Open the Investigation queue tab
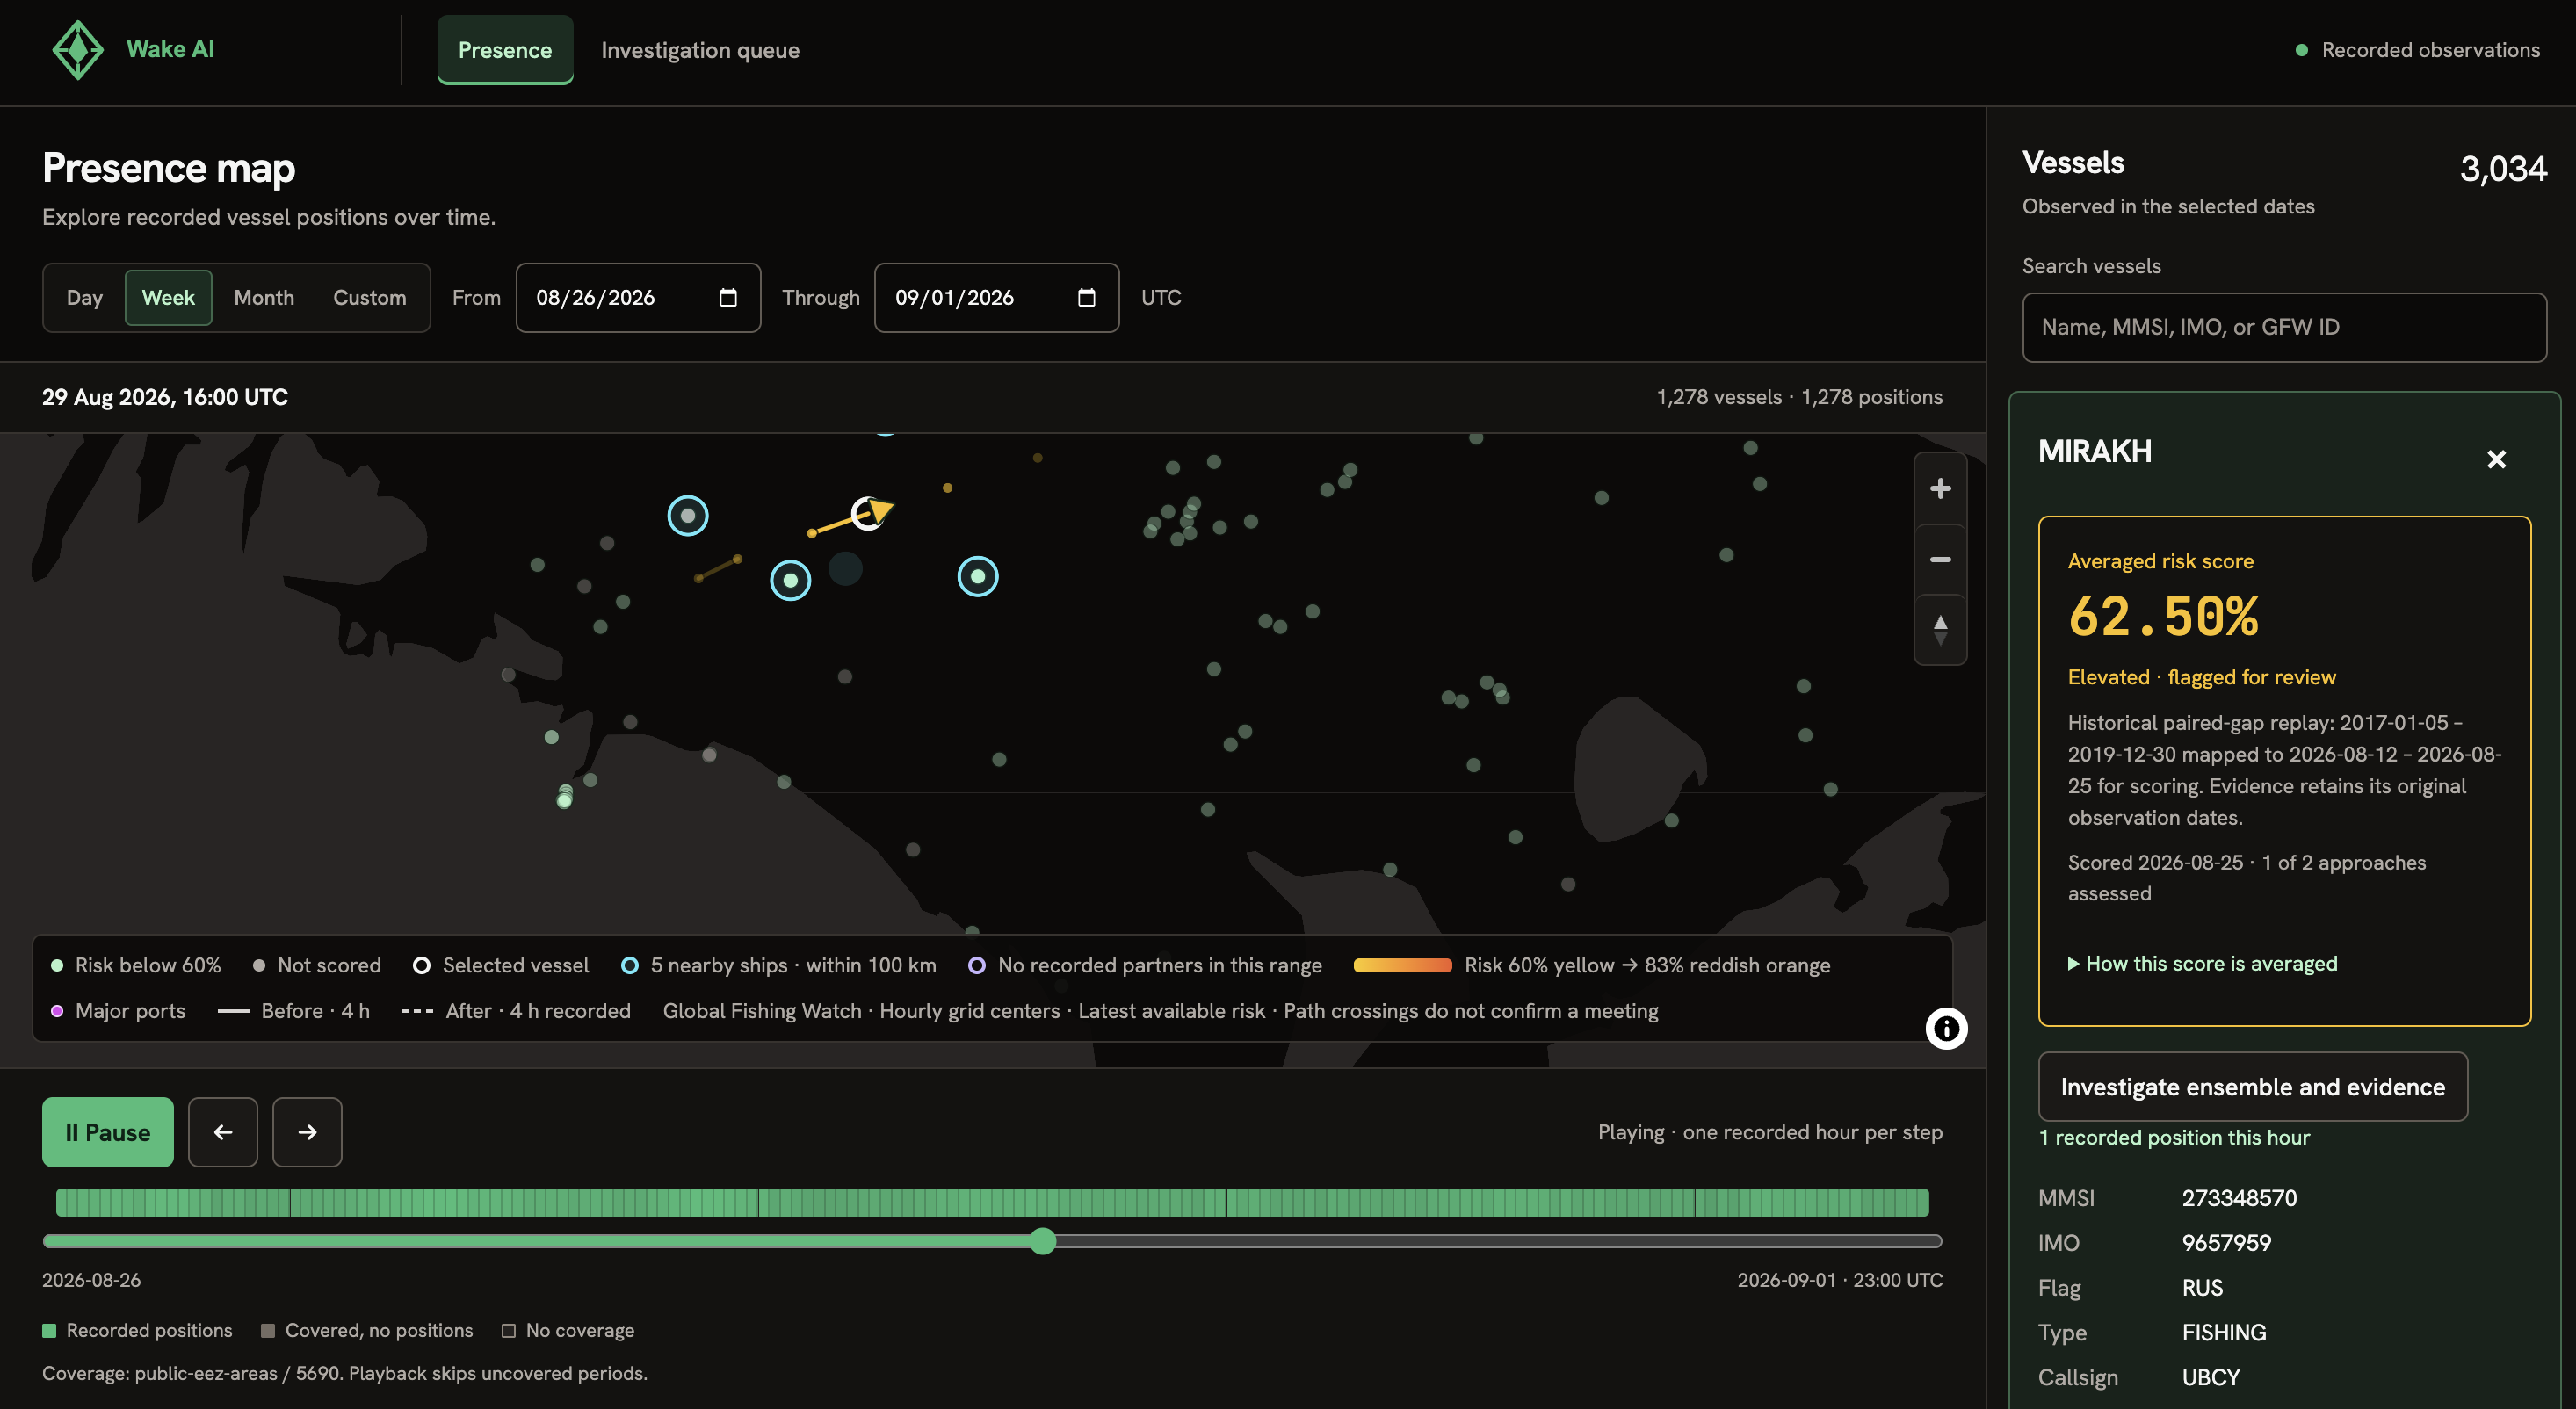The width and height of the screenshot is (2576, 1409). click(x=700, y=50)
